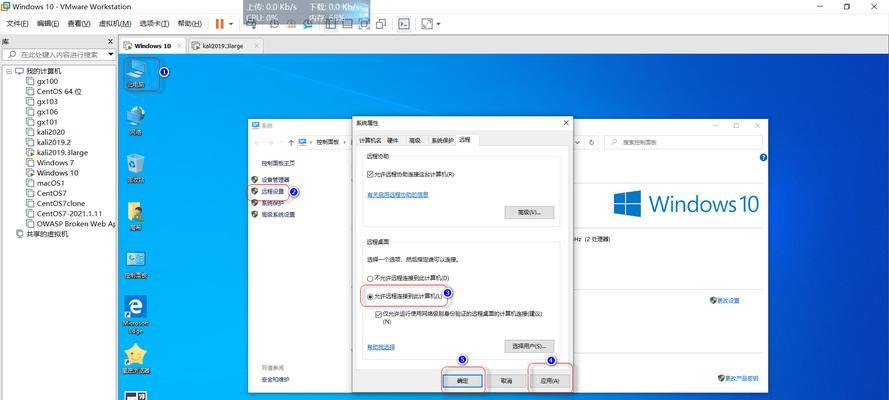Open the library search filter dropdown

click(111, 54)
